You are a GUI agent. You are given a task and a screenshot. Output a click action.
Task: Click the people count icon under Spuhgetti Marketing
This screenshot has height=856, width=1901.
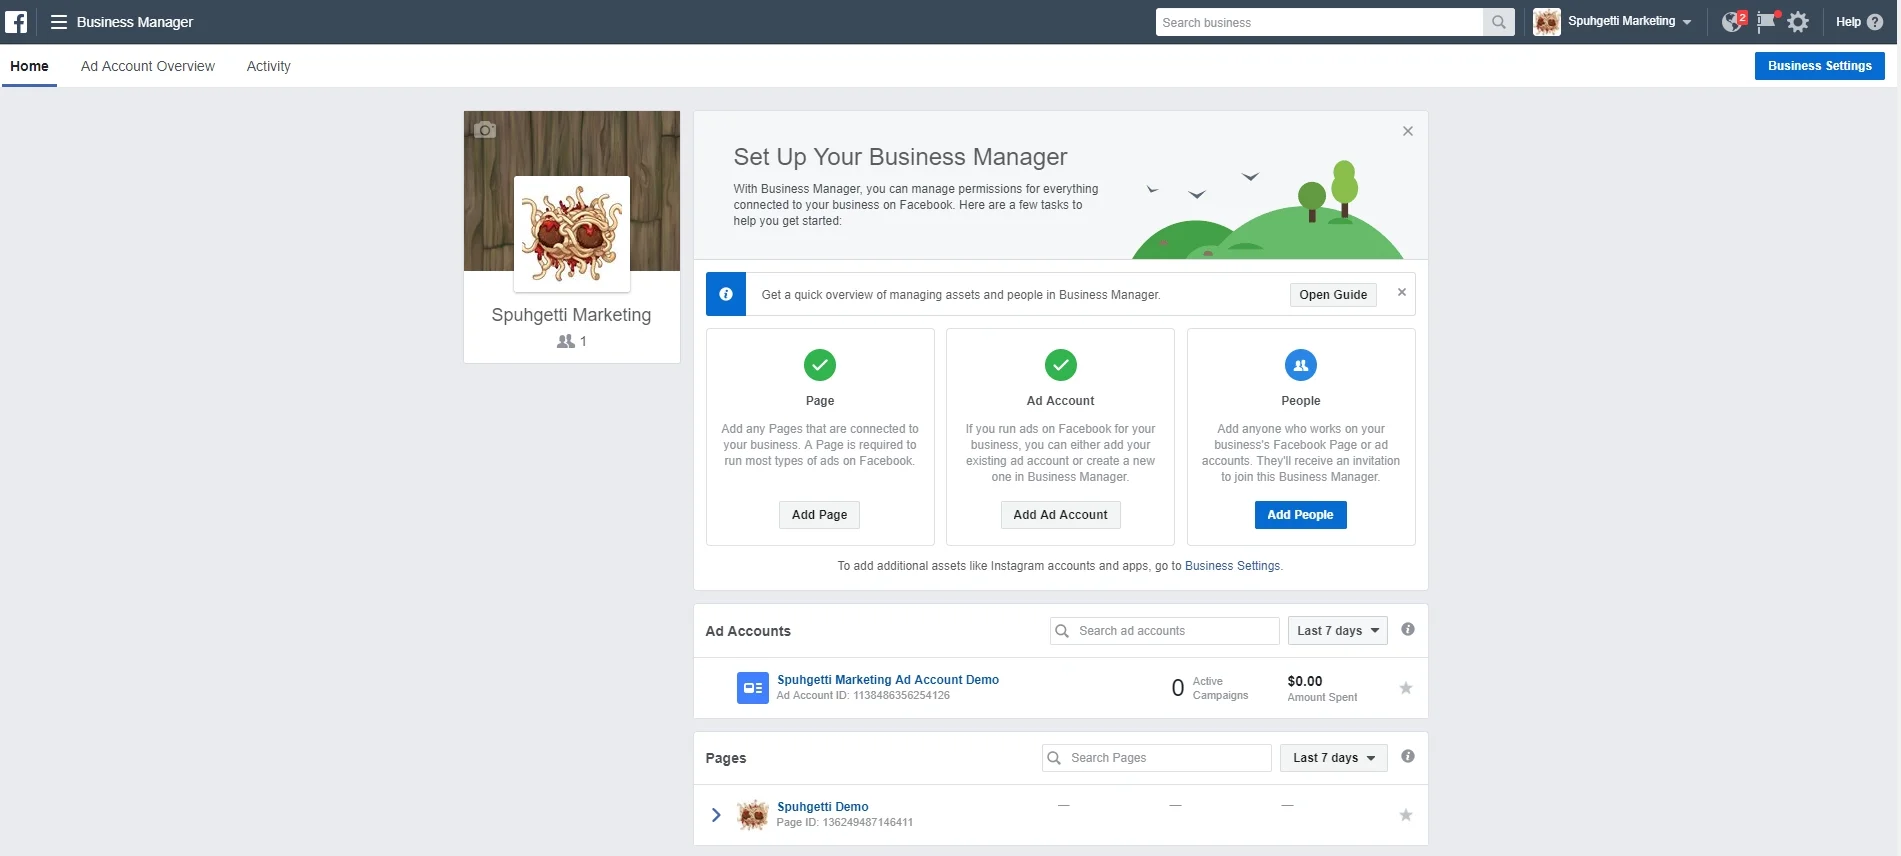[565, 341]
